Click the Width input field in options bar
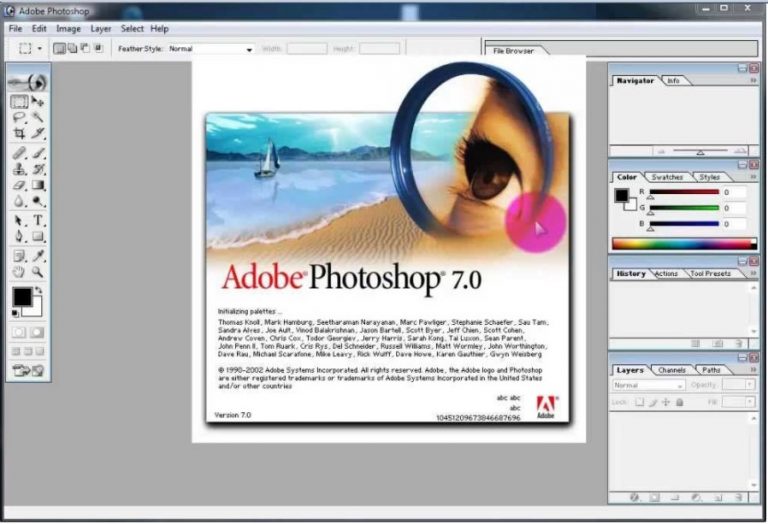The image size is (768, 524). tap(307, 48)
